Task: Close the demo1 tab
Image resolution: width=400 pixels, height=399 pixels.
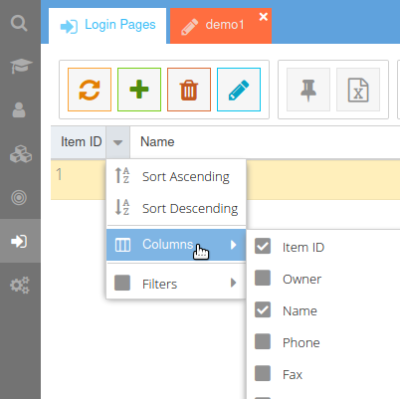Action: tap(263, 17)
